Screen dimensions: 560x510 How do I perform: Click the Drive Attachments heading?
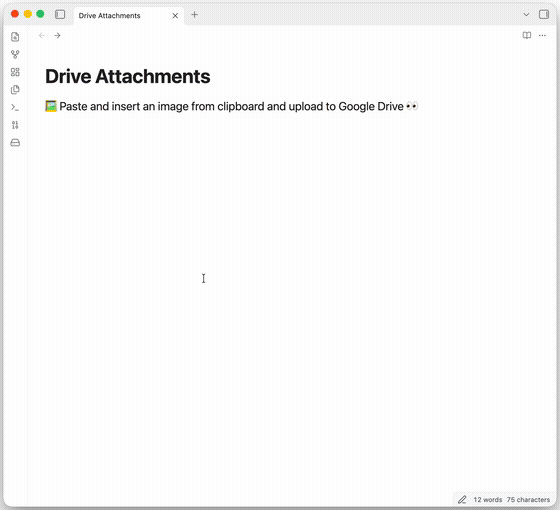[x=128, y=76]
